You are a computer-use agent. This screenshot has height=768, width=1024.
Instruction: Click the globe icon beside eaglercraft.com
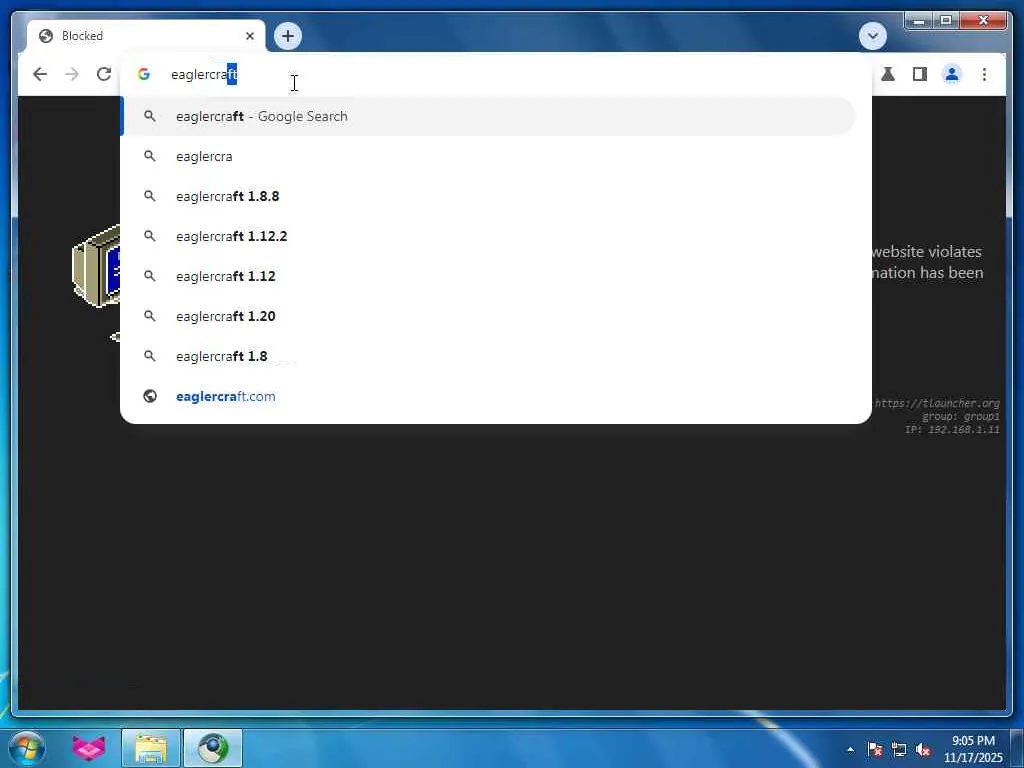(150, 396)
